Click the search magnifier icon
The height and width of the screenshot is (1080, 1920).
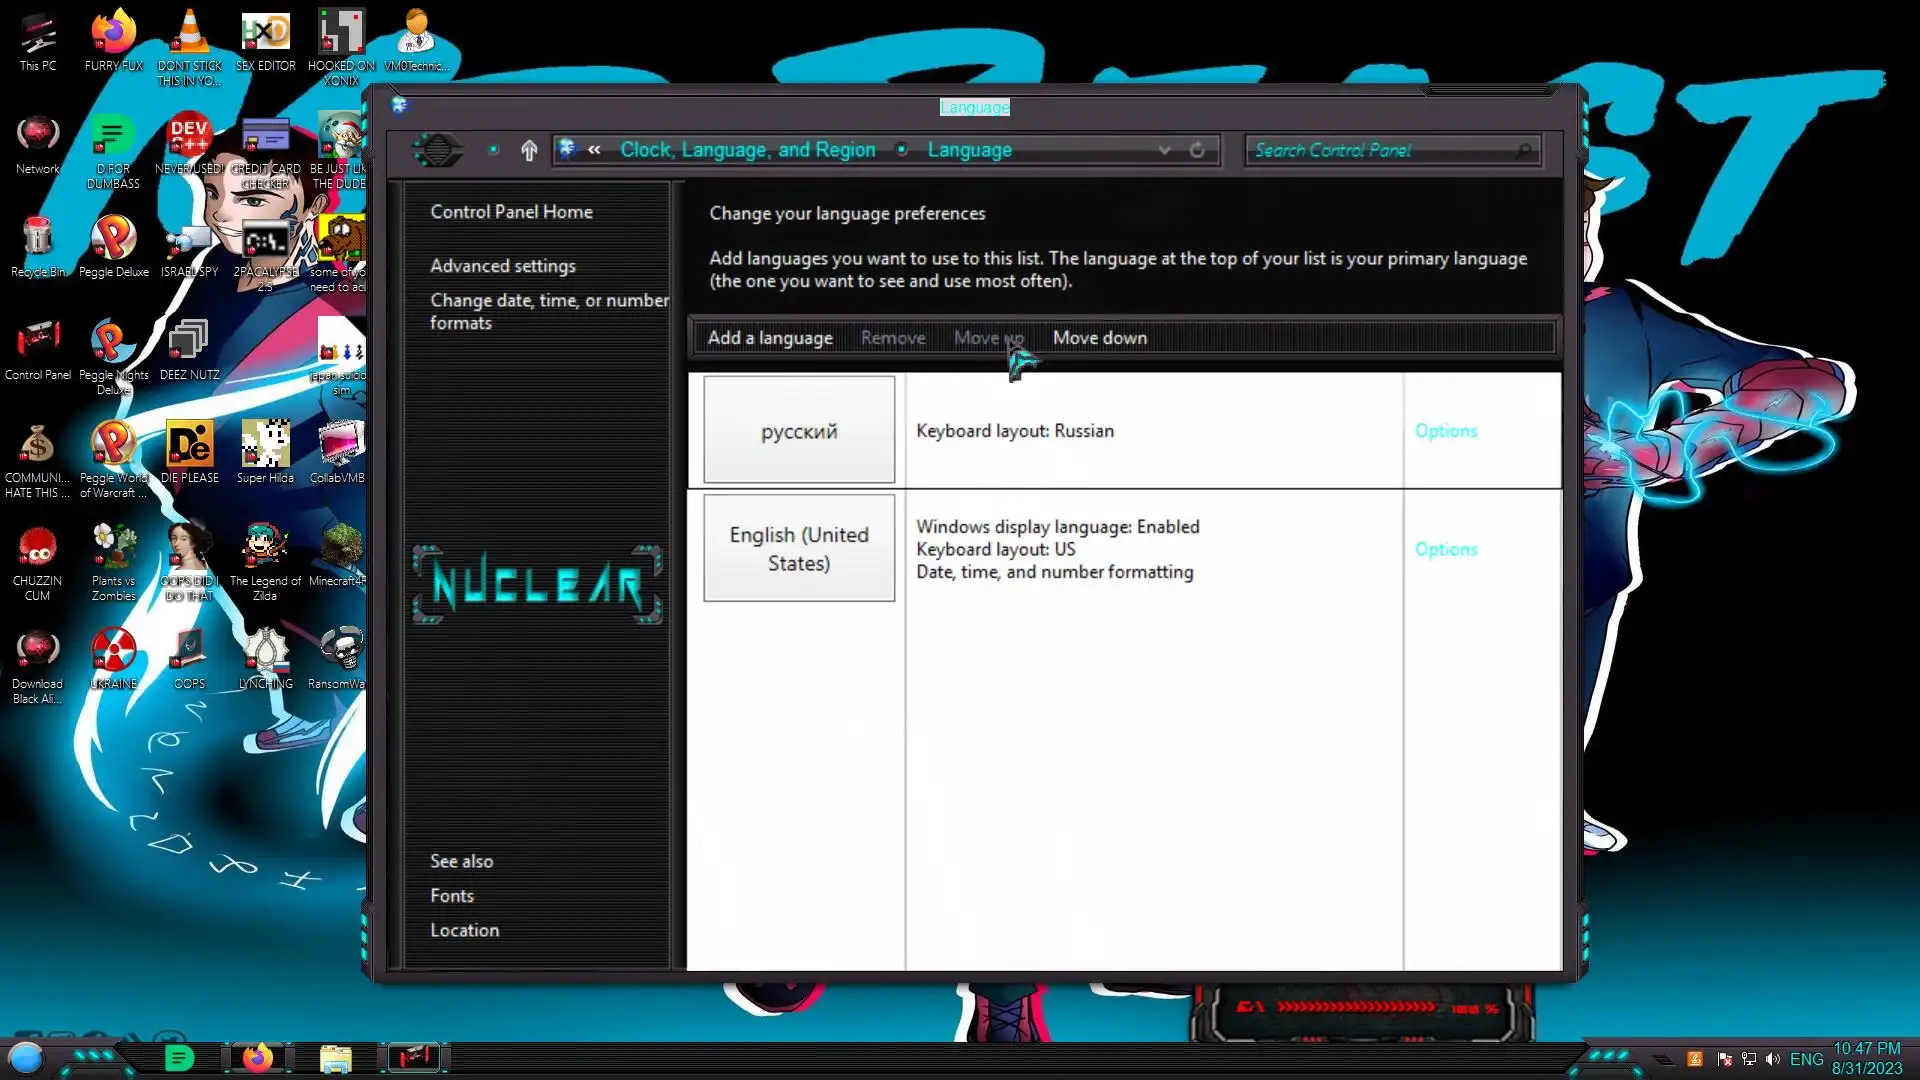click(x=1524, y=150)
